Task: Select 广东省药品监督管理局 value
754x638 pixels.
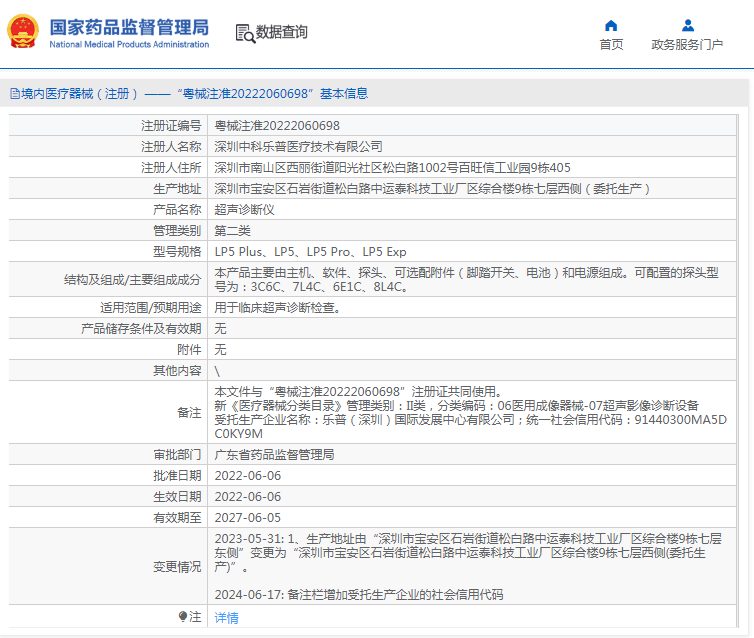Action: (274, 455)
